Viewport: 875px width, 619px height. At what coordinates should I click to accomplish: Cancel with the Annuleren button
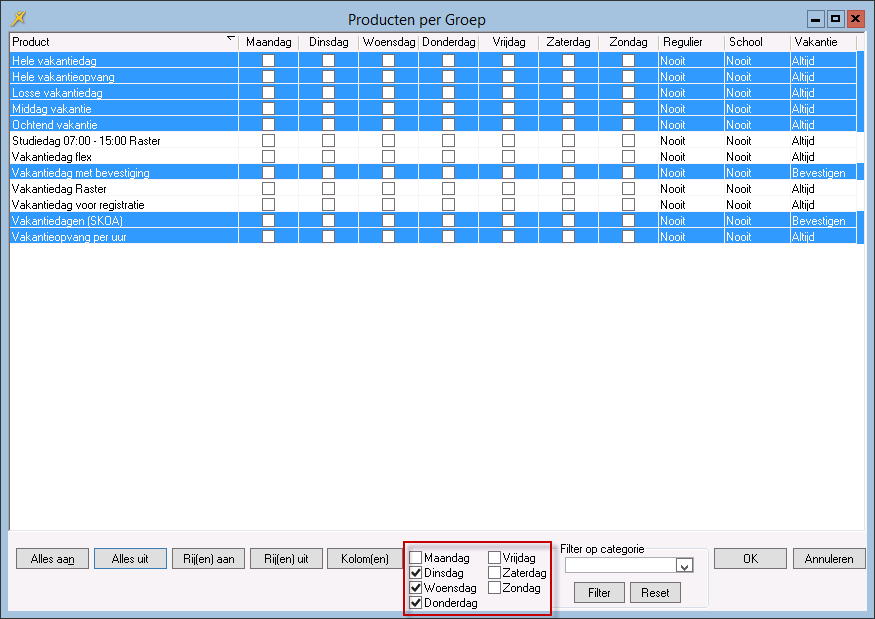829,559
